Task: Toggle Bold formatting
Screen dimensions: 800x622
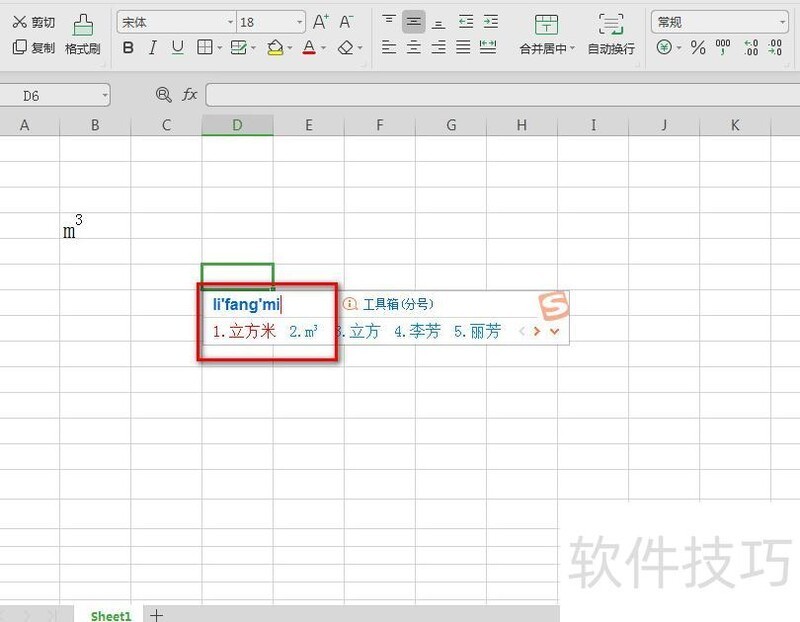Action: click(x=128, y=48)
